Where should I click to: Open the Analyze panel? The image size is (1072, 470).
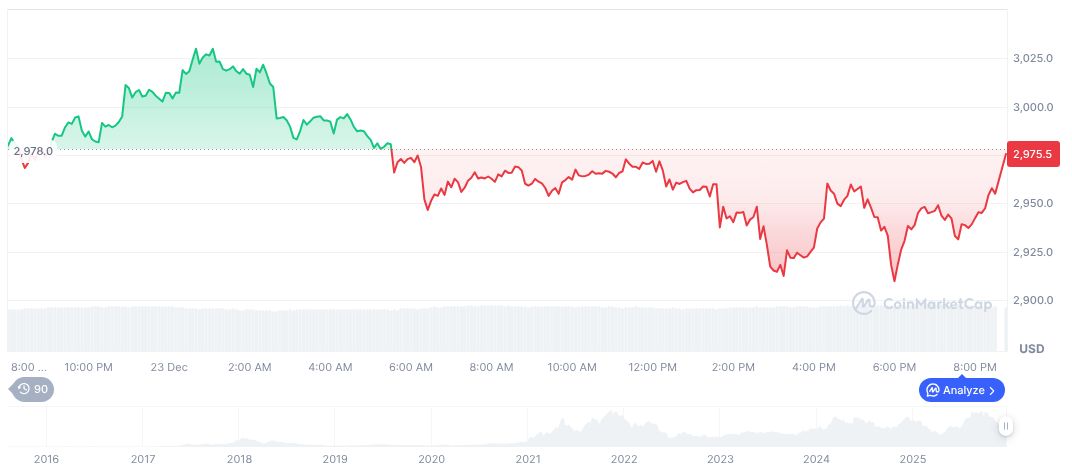pos(962,390)
